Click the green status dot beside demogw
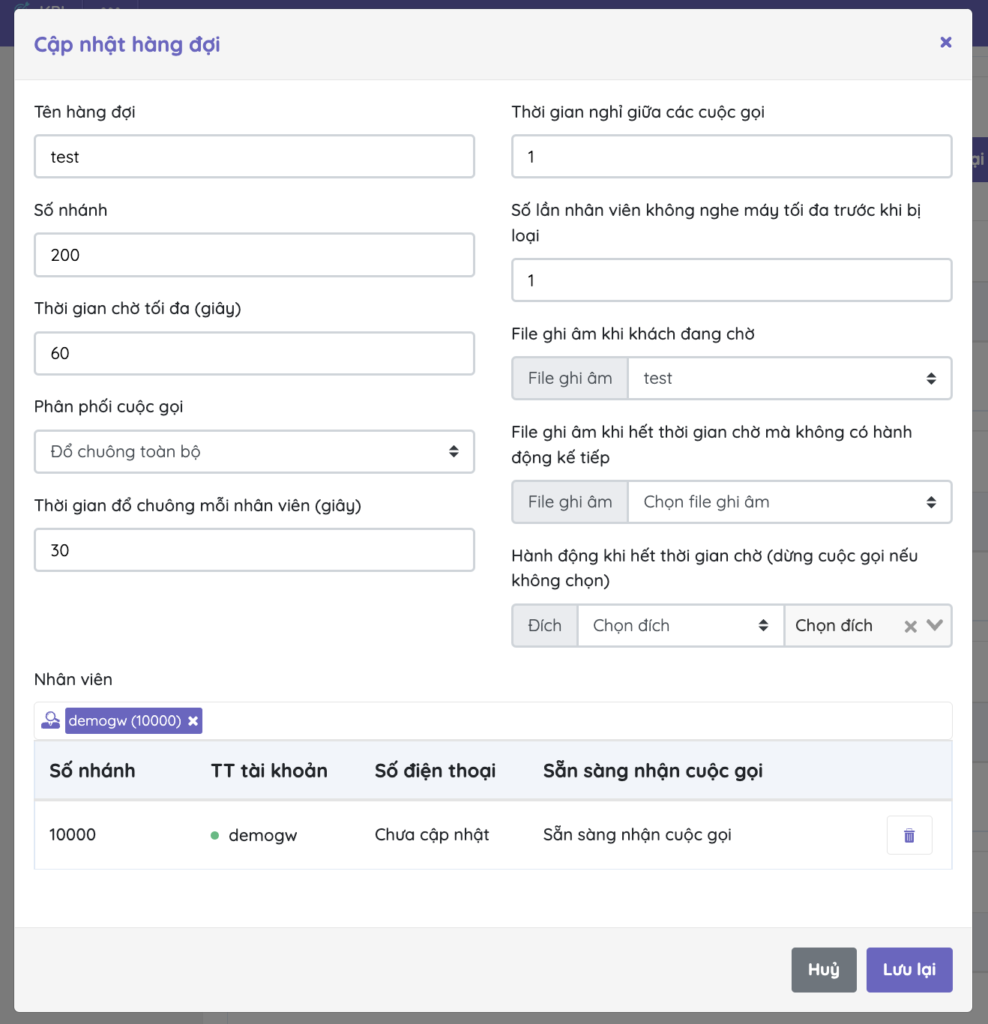988x1024 pixels. 215,835
